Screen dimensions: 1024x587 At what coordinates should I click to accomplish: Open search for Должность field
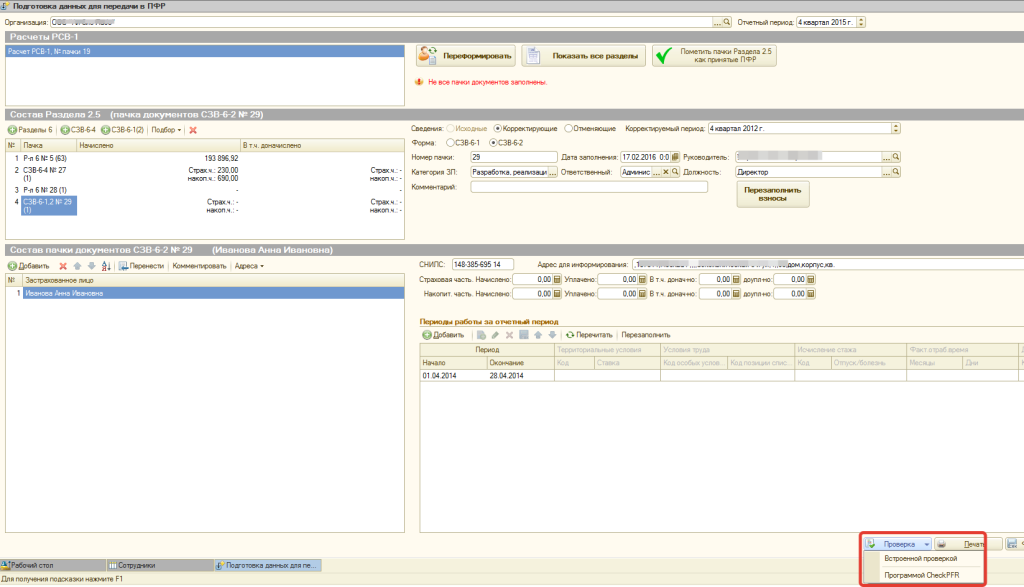pos(896,172)
